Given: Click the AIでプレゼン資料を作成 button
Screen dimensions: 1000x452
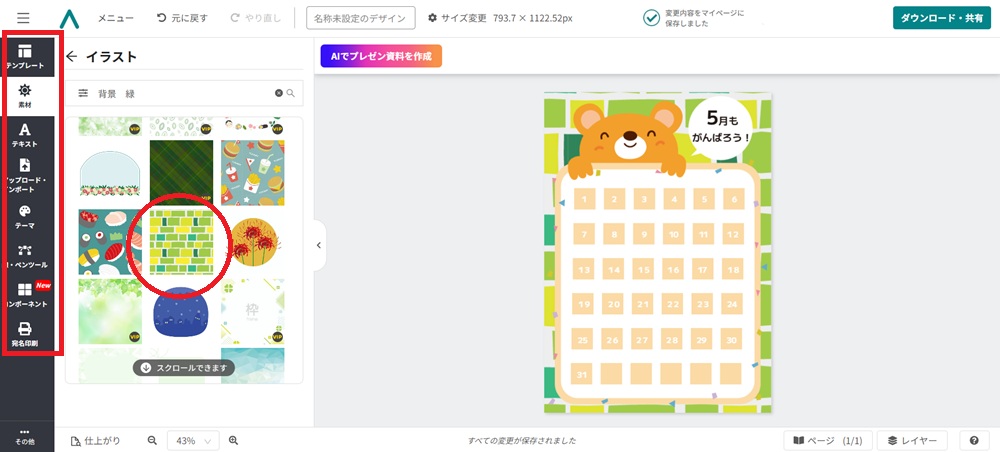Looking at the screenshot, I should 381,56.
